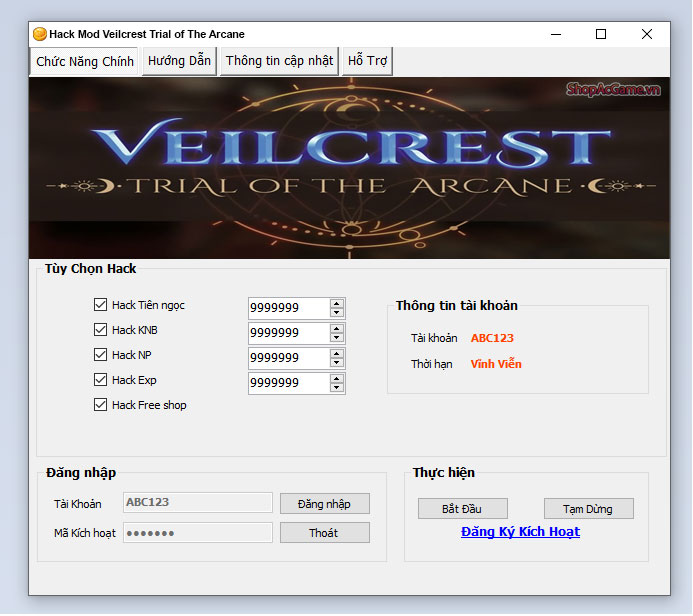Click the Mã Kích hoạt password field

[198, 533]
